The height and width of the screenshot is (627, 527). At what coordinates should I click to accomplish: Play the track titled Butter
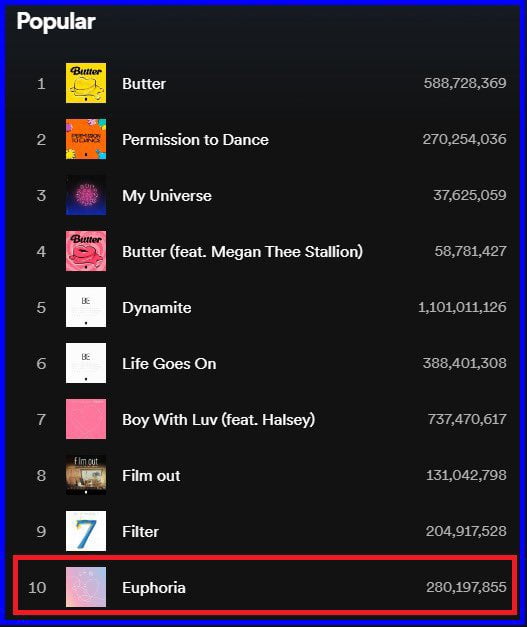point(144,84)
